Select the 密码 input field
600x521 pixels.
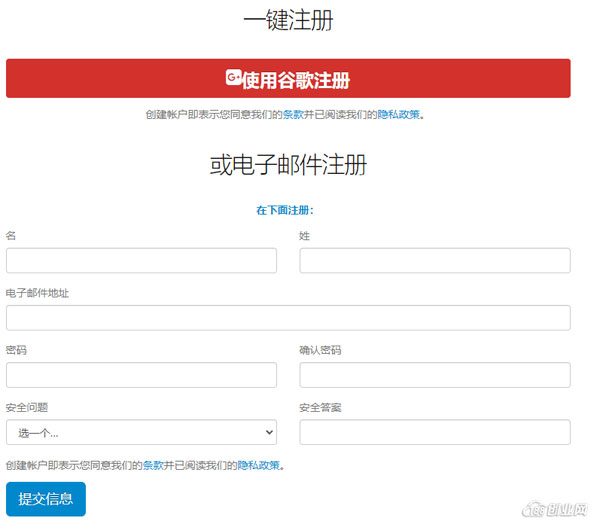pyautogui.click(x=141, y=375)
